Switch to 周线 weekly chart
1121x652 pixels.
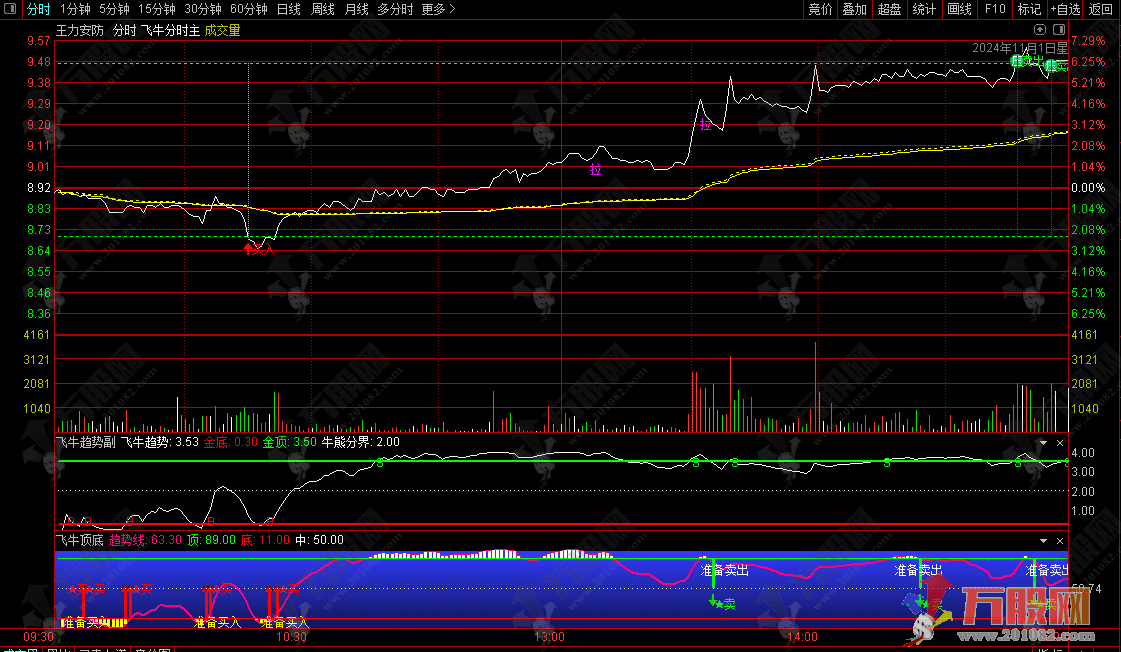[x=323, y=9]
